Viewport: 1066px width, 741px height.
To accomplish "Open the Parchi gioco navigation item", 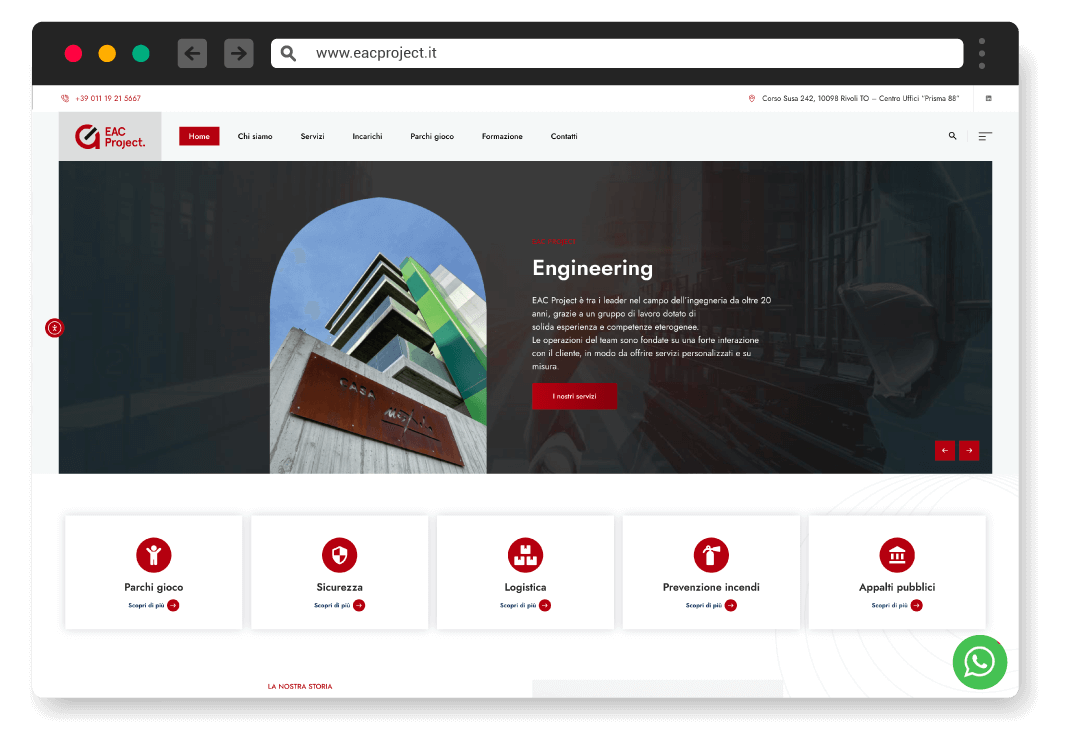I will (x=432, y=136).
